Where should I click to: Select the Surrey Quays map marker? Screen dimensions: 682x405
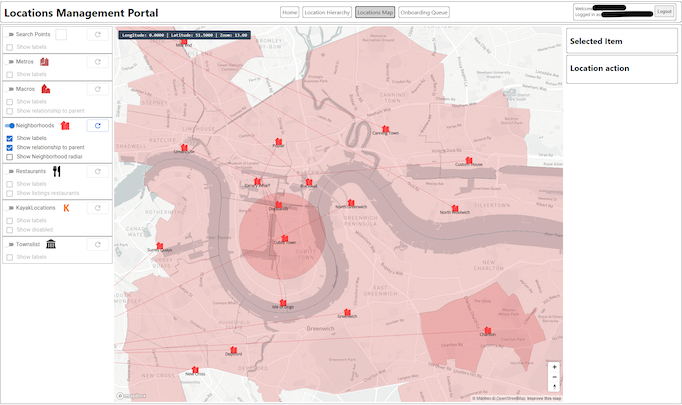point(160,246)
